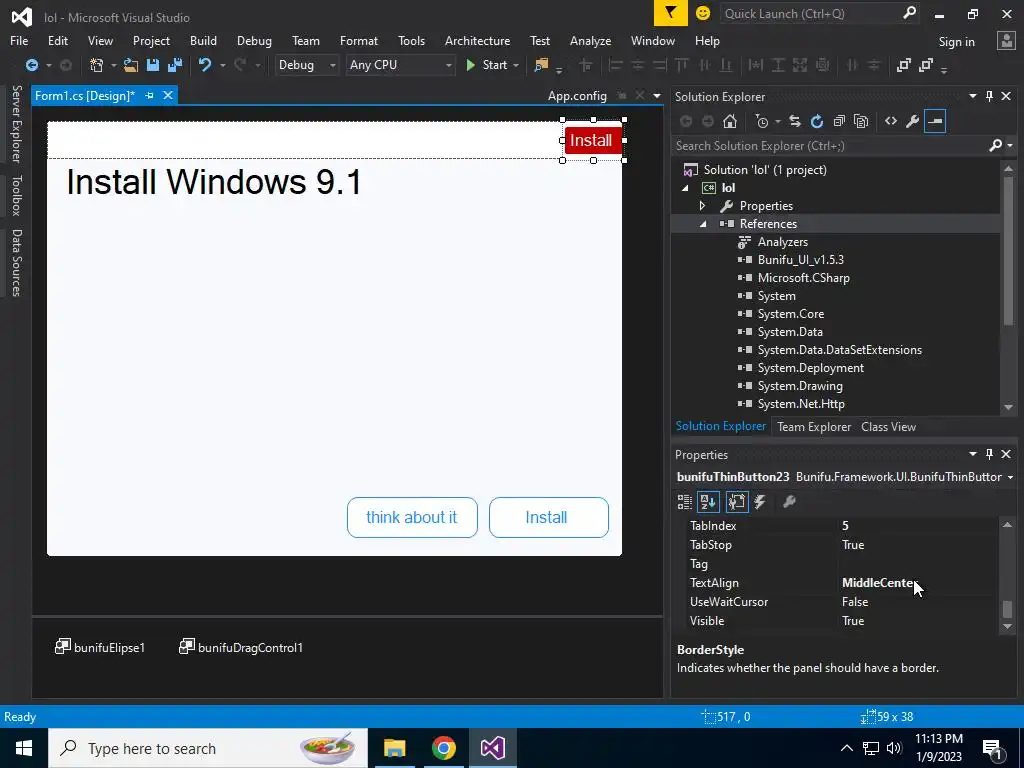Switch to the Team Explorer tab
The height and width of the screenshot is (768, 1024).
pos(814,426)
